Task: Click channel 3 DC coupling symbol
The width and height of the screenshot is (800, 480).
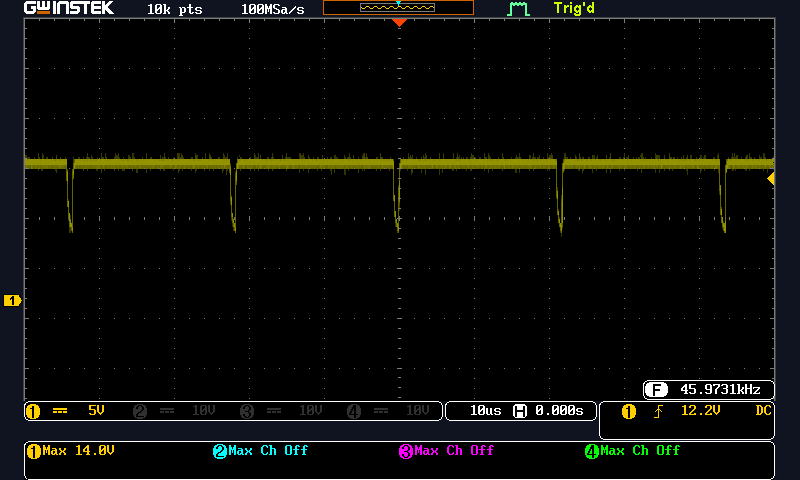Action: click(274, 411)
